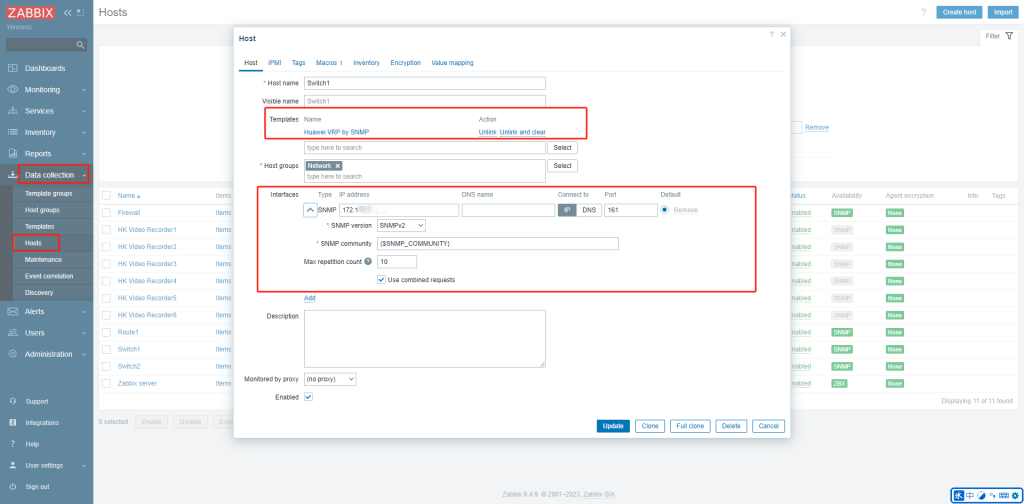Open the Monitored by proxy dropdown
The height and width of the screenshot is (504, 1024).
pyautogui.click(x=330, y=379)
